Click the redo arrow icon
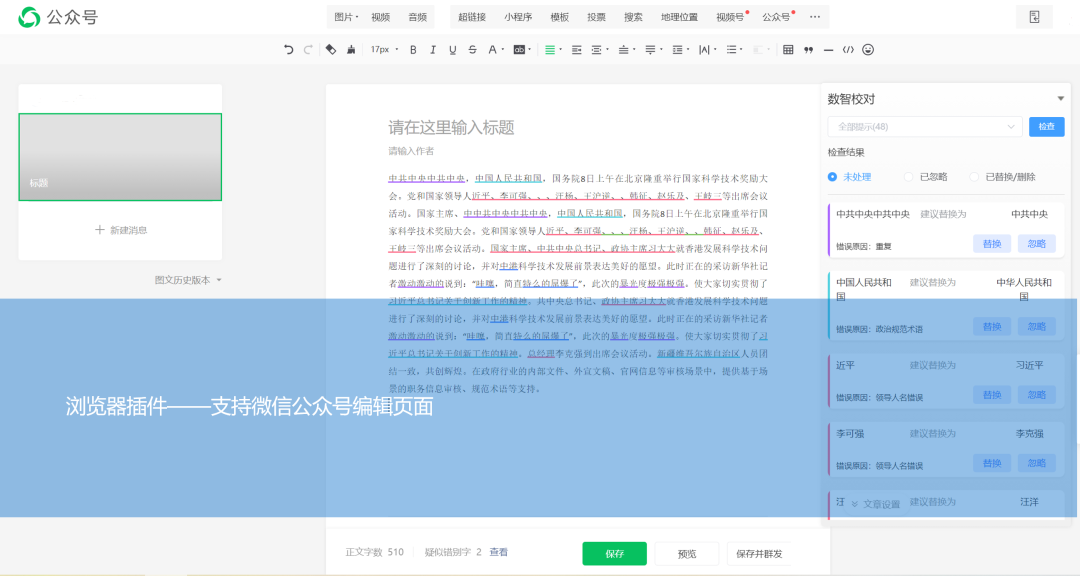This screenshot has width=1080, height=576. tap(308, 50)
